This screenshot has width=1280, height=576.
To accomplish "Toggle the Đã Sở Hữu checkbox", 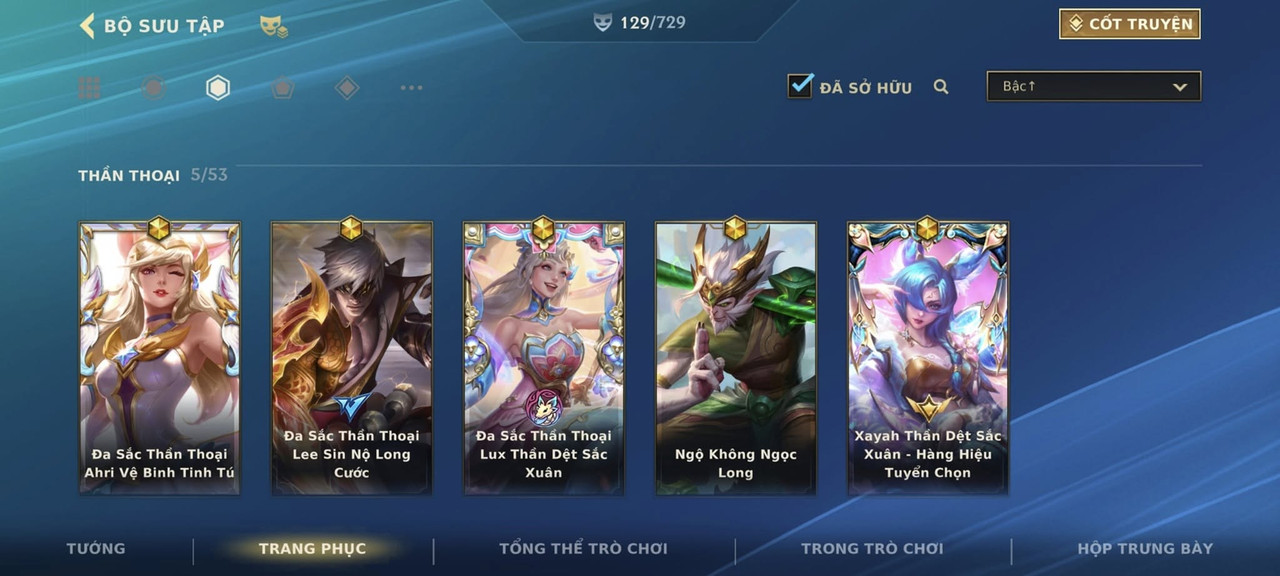I will tap(800, 86).
